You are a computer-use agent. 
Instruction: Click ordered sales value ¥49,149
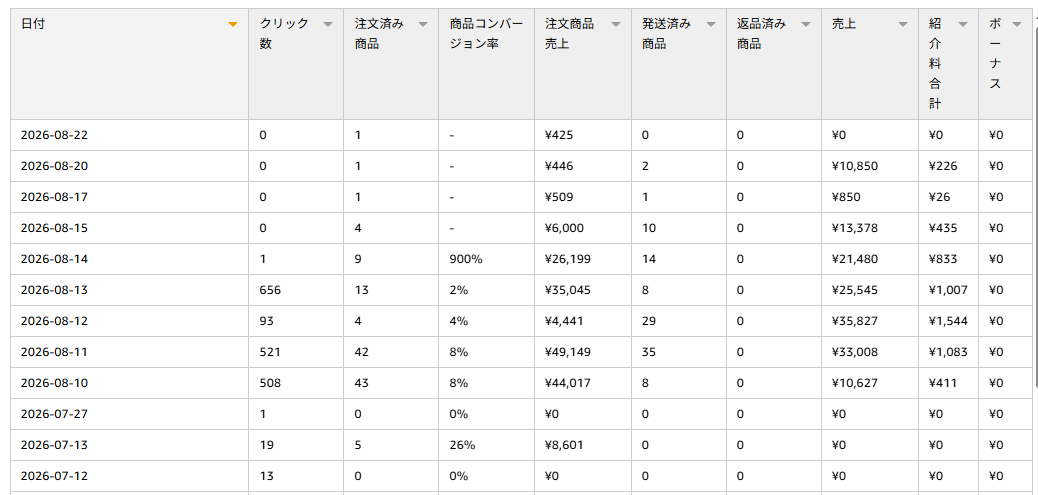568,352
